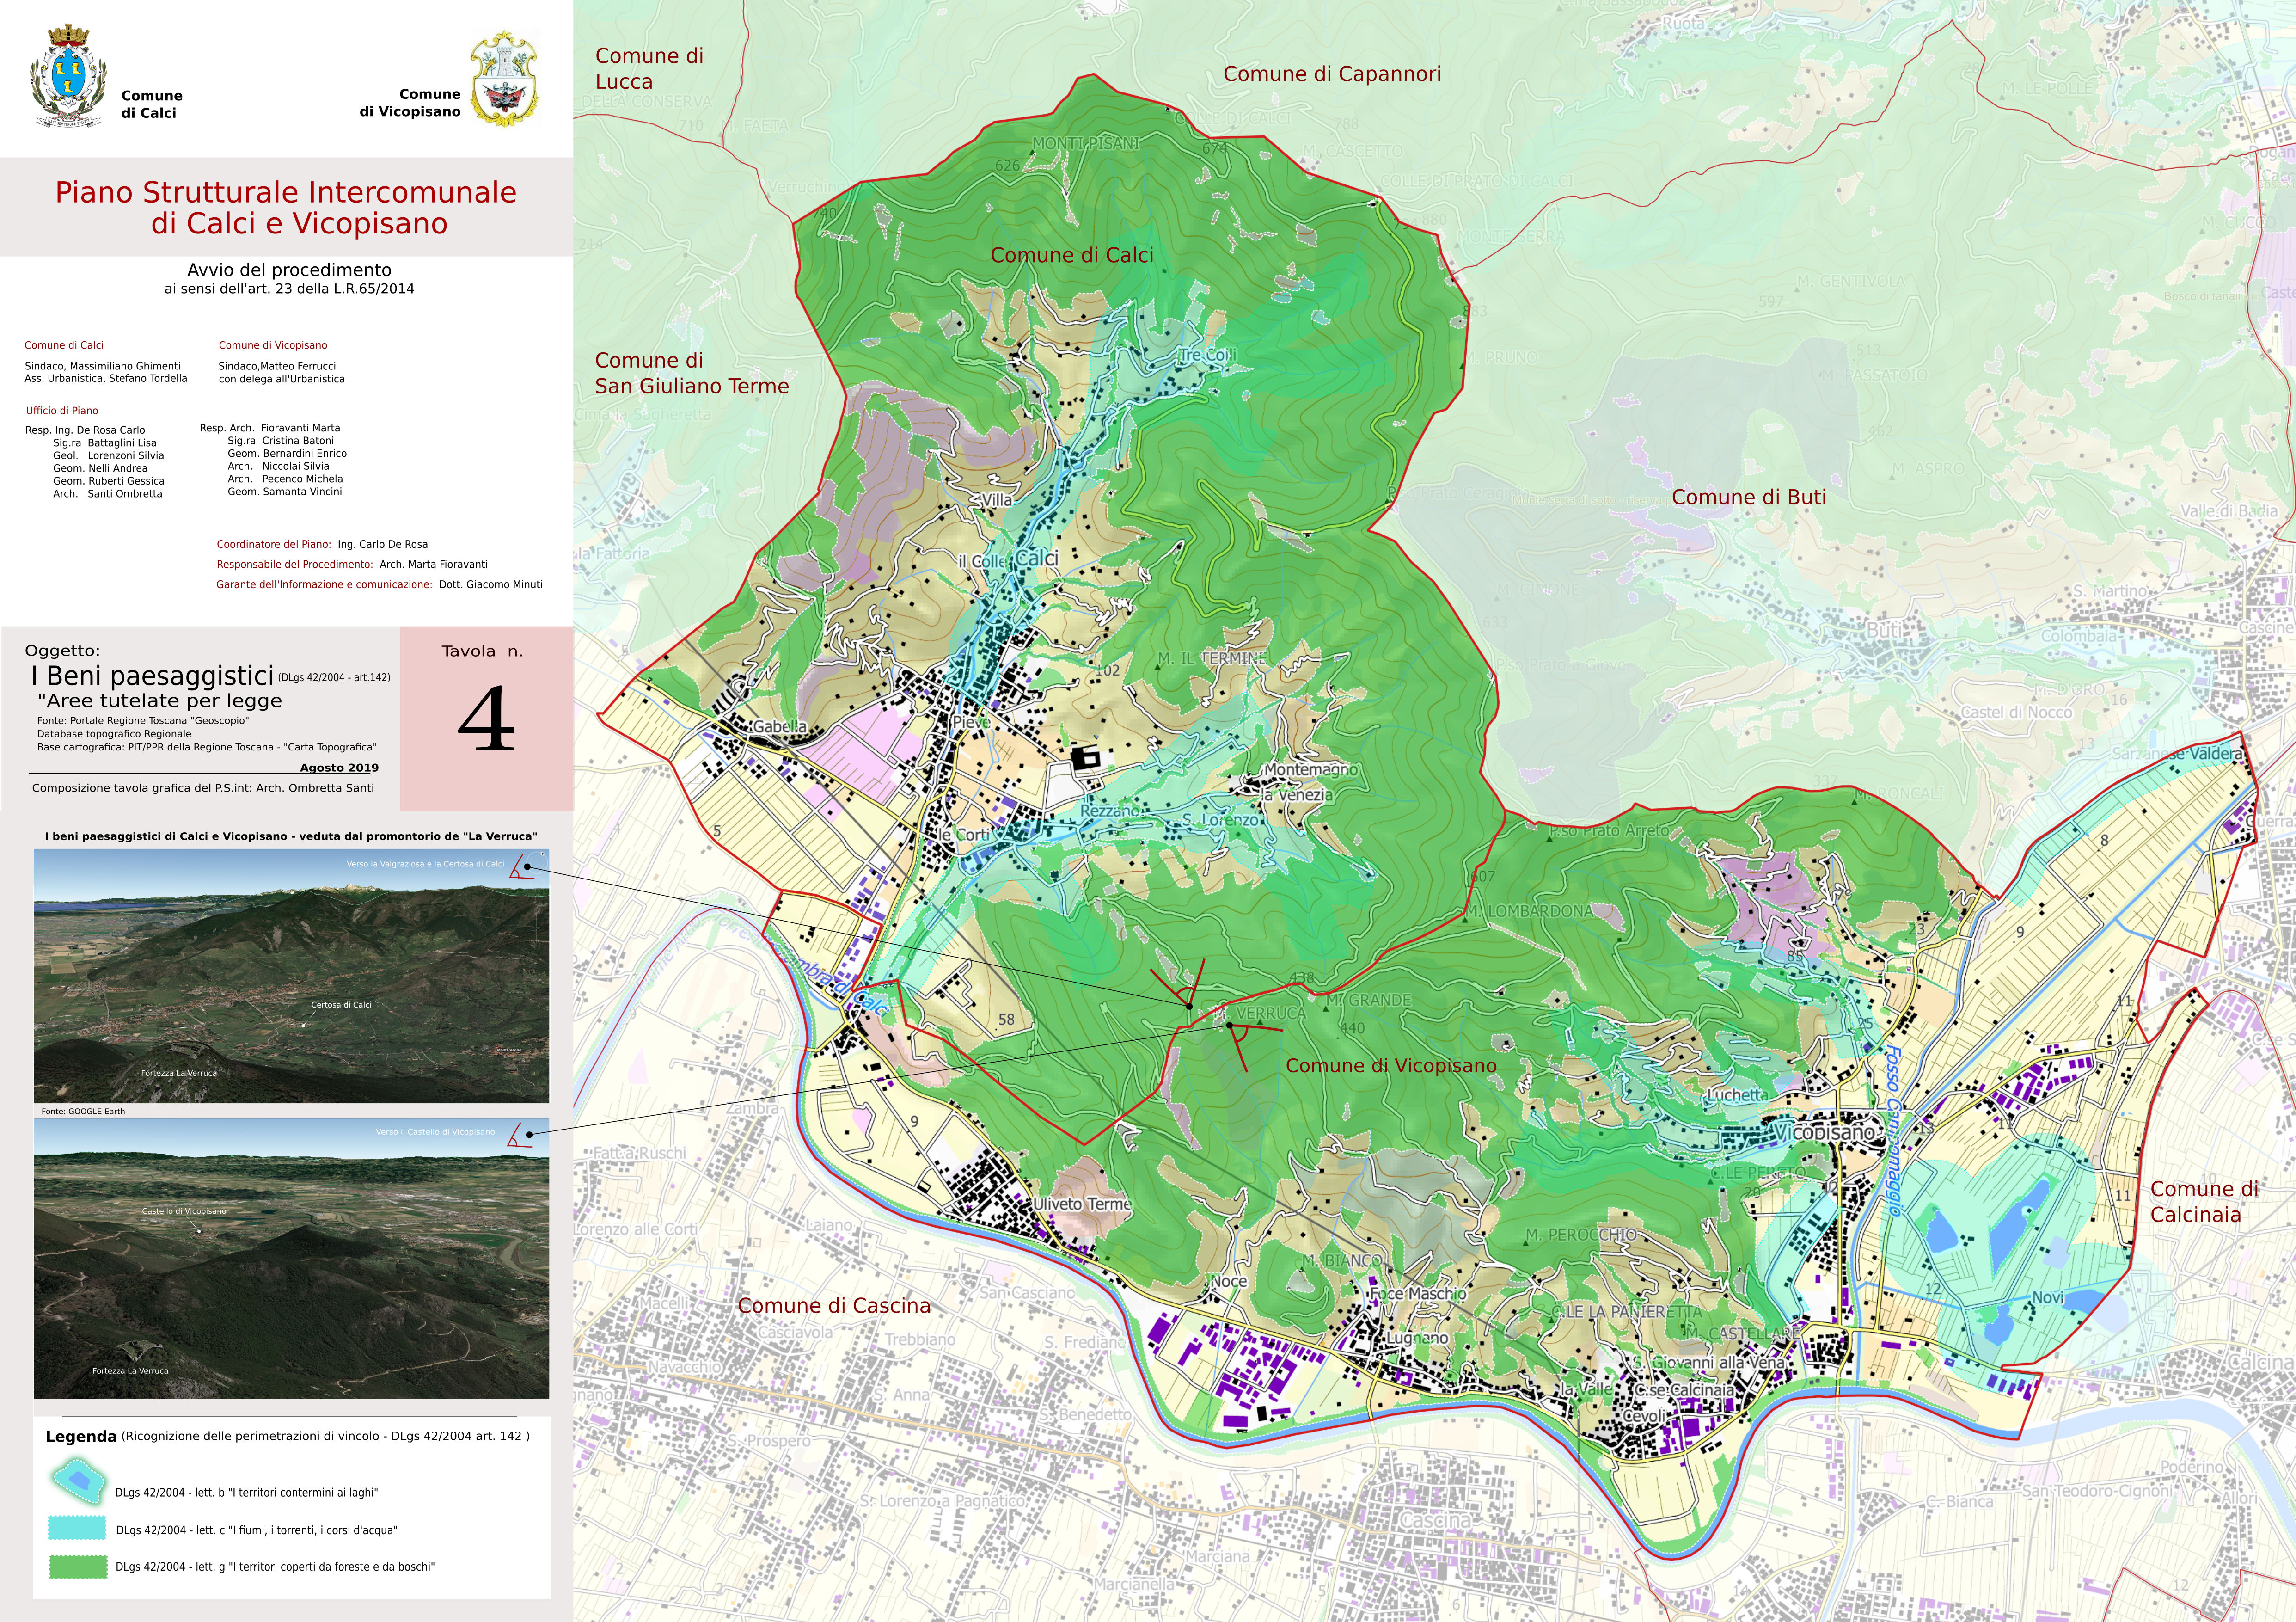Viewport: 2296px width, 1622px height.
Task: Click the Legenda heading text
Action: [x=81, y=1437]
